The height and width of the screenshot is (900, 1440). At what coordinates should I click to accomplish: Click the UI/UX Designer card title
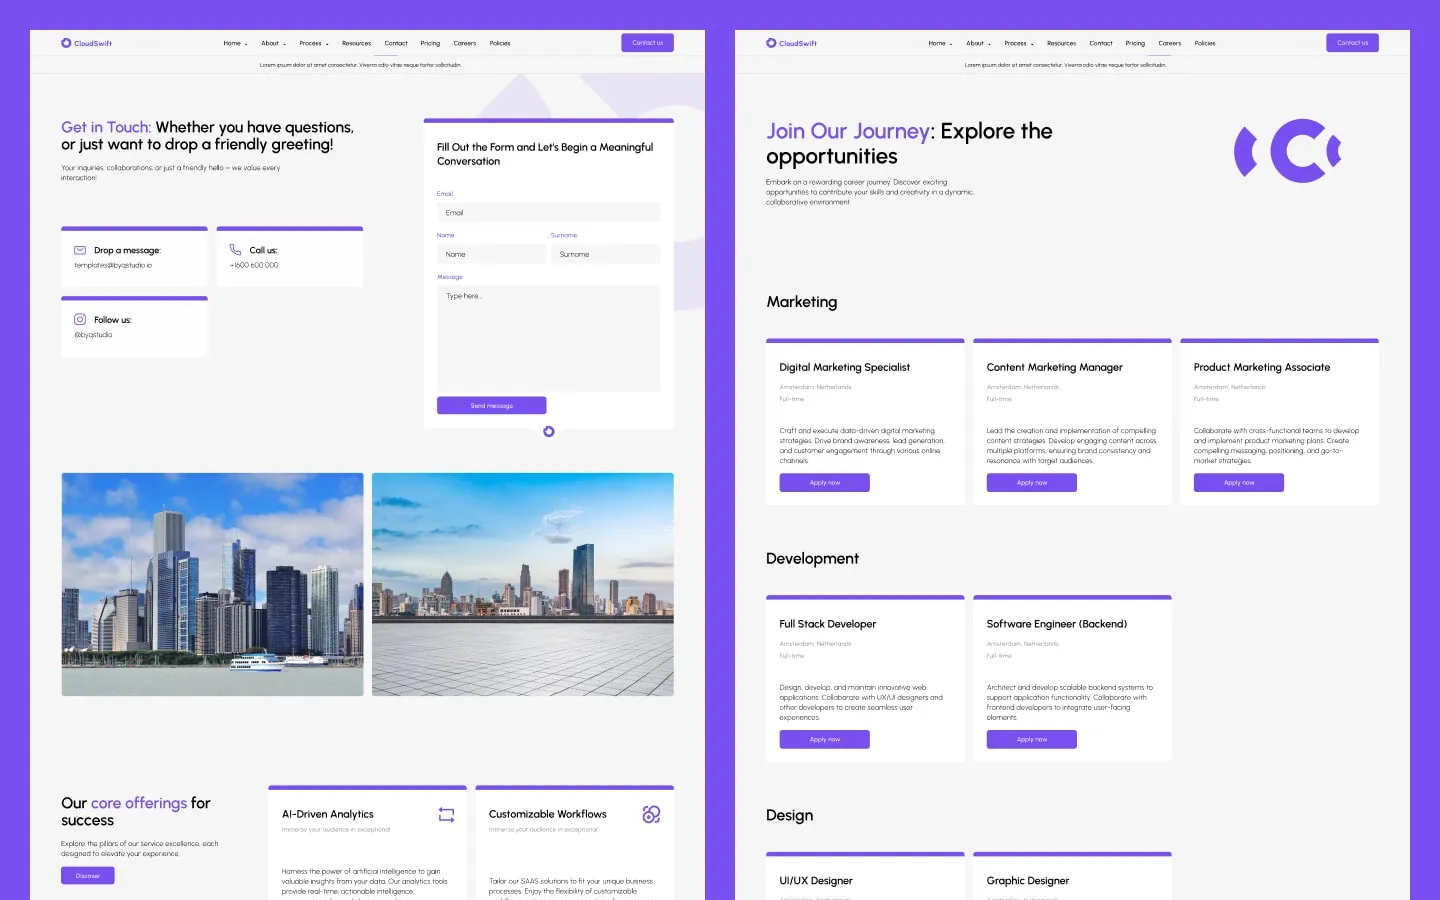click(816, 881)
